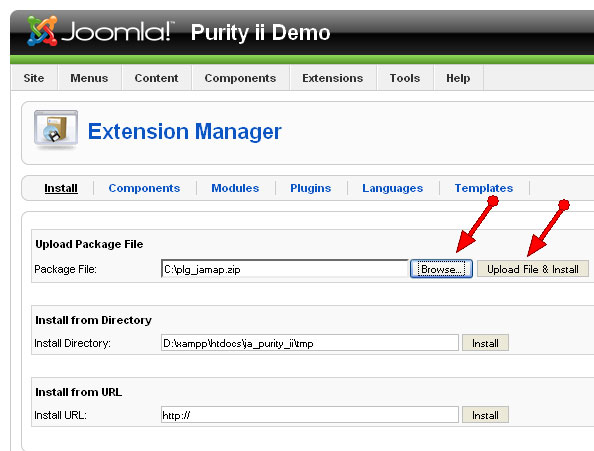Click Install button beside Install Directory

coord(485,343)
